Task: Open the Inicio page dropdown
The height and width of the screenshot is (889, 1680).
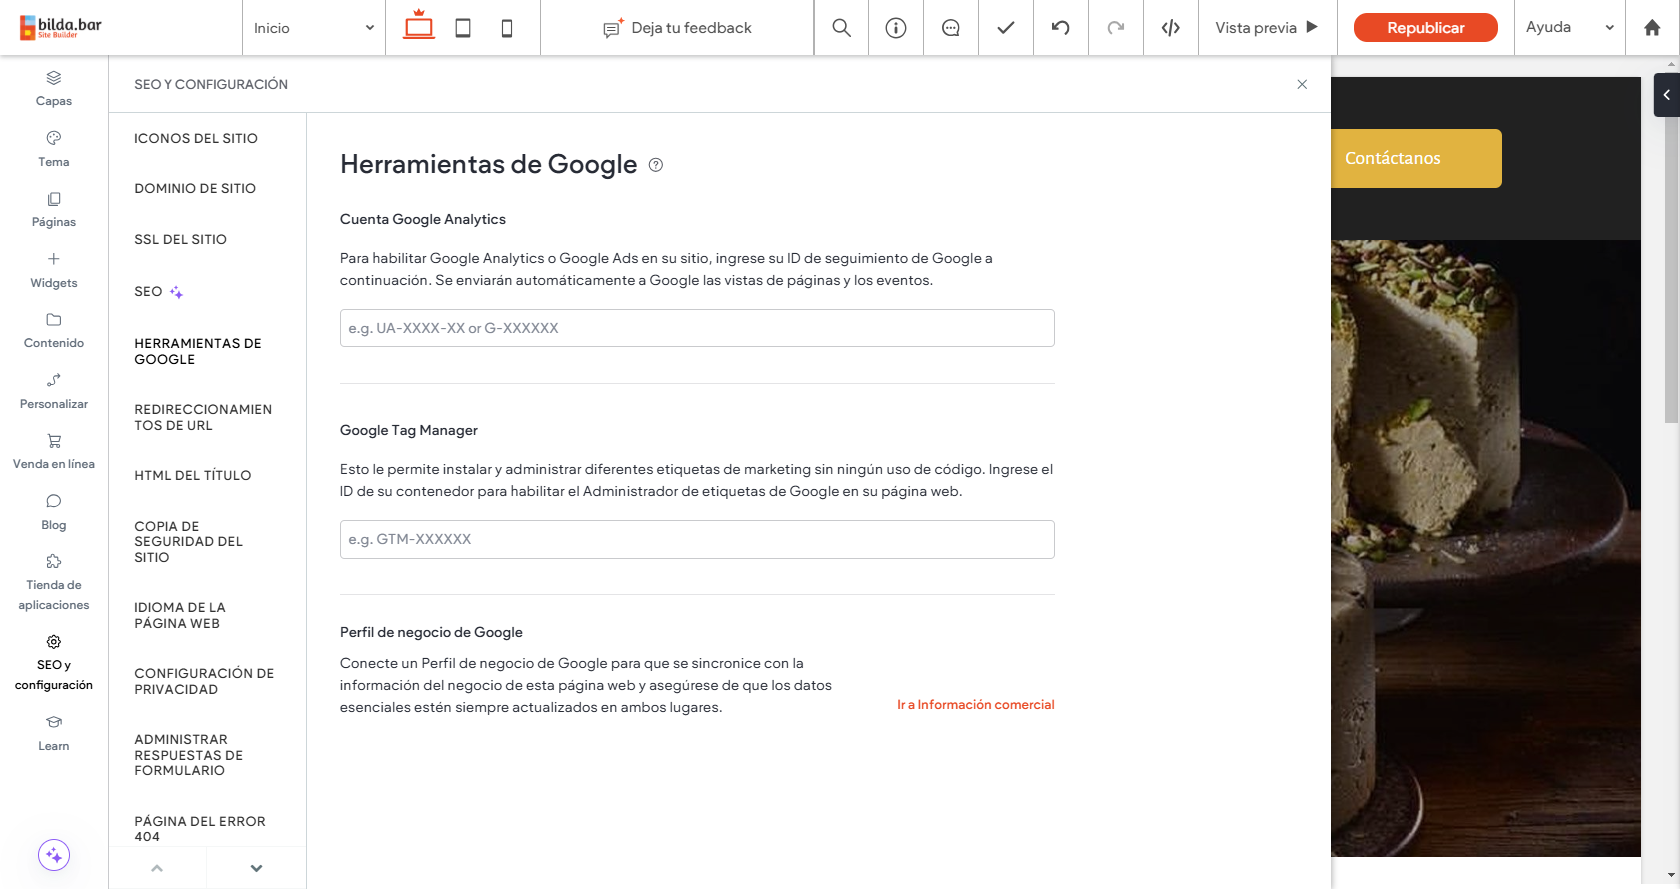Action: point(314,28)
